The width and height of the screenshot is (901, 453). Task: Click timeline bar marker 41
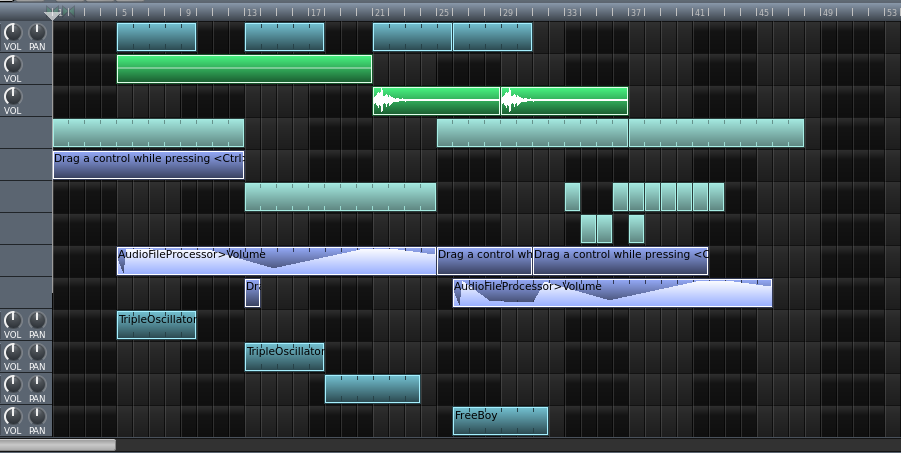pyautogui.click(x=700, y=12)
